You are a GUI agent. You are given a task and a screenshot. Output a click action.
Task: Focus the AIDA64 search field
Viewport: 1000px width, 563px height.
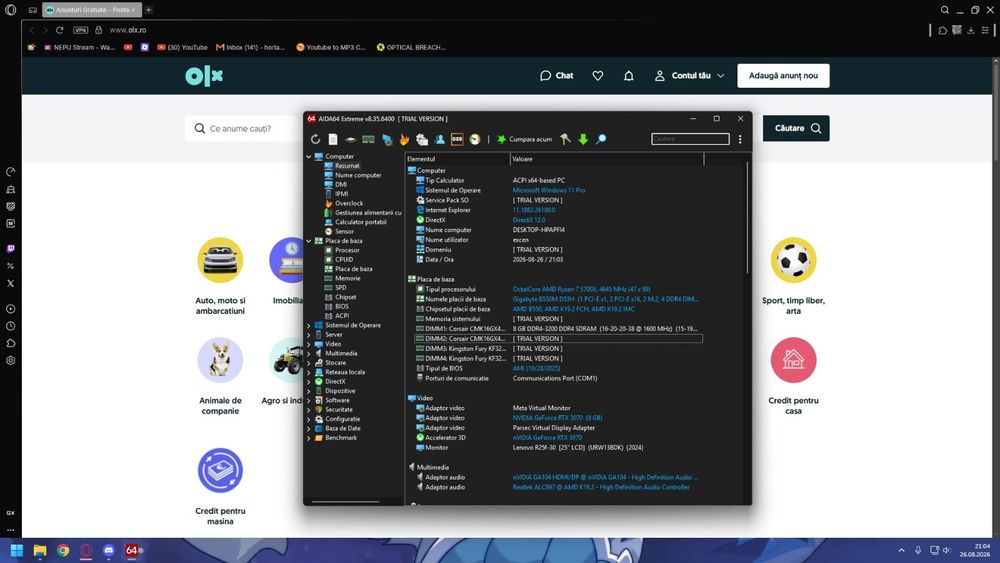(x=690, y=139)
